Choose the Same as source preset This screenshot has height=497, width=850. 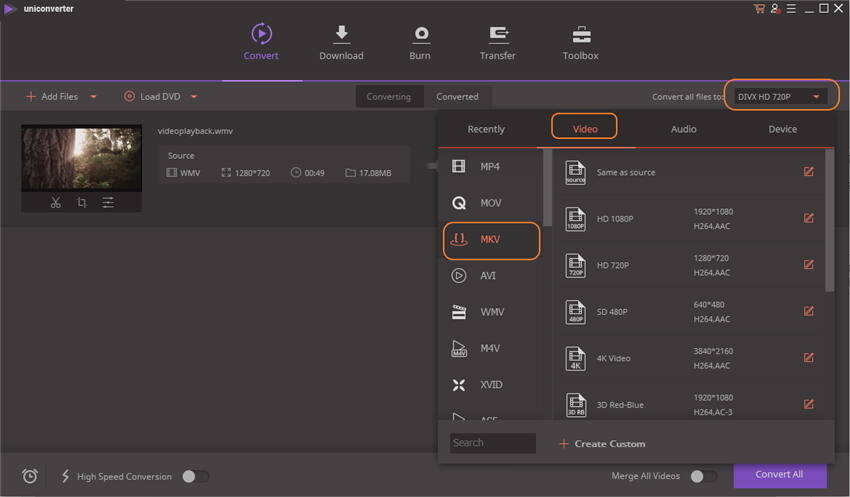pos(689,172)
